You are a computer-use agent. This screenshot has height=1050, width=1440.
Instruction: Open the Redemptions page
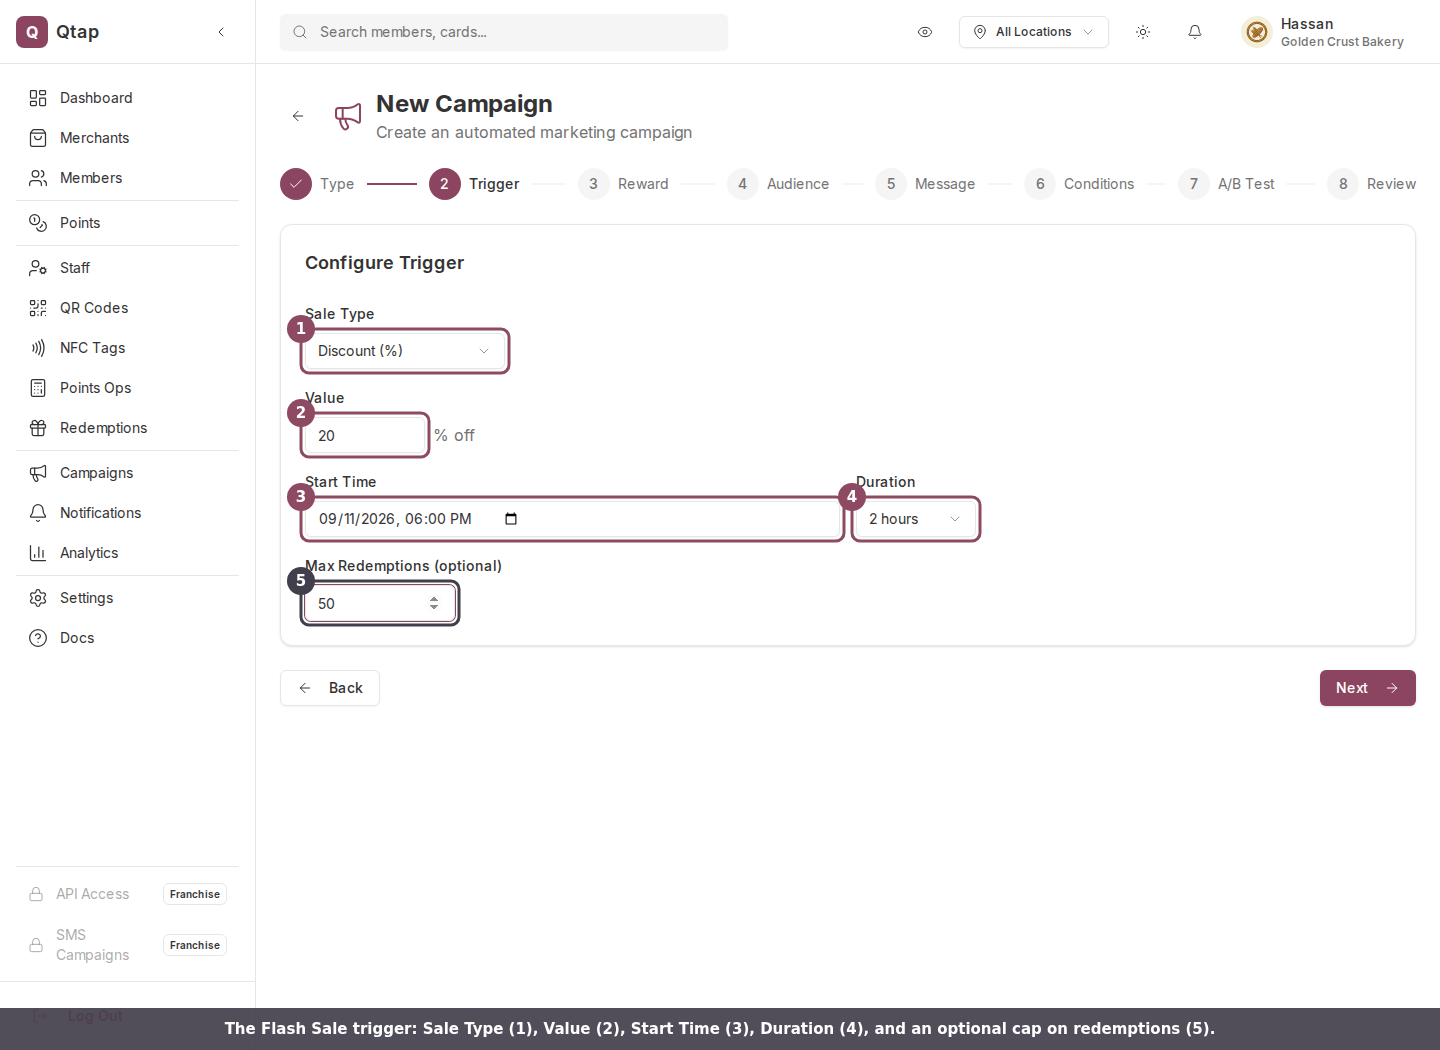[x=127, y=428]
